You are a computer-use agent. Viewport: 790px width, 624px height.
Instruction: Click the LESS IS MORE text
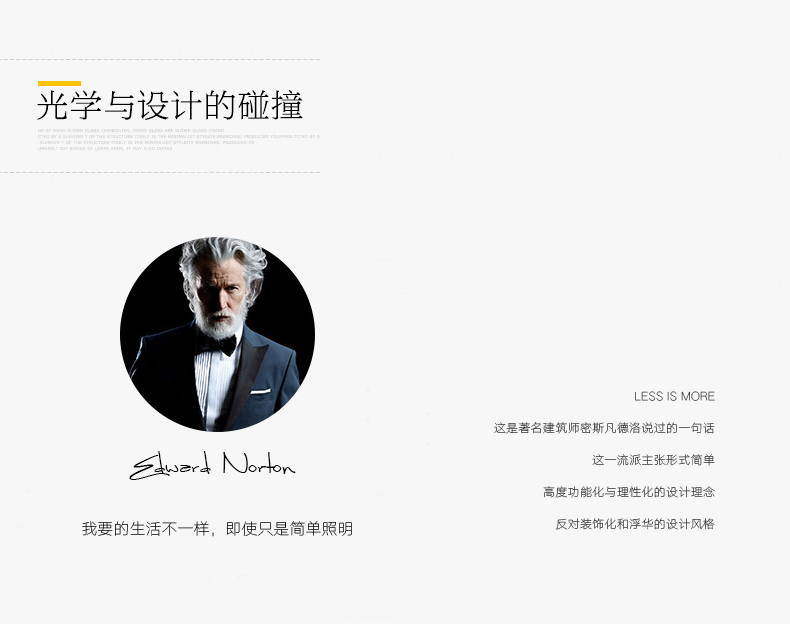click(x=674, y=397)
